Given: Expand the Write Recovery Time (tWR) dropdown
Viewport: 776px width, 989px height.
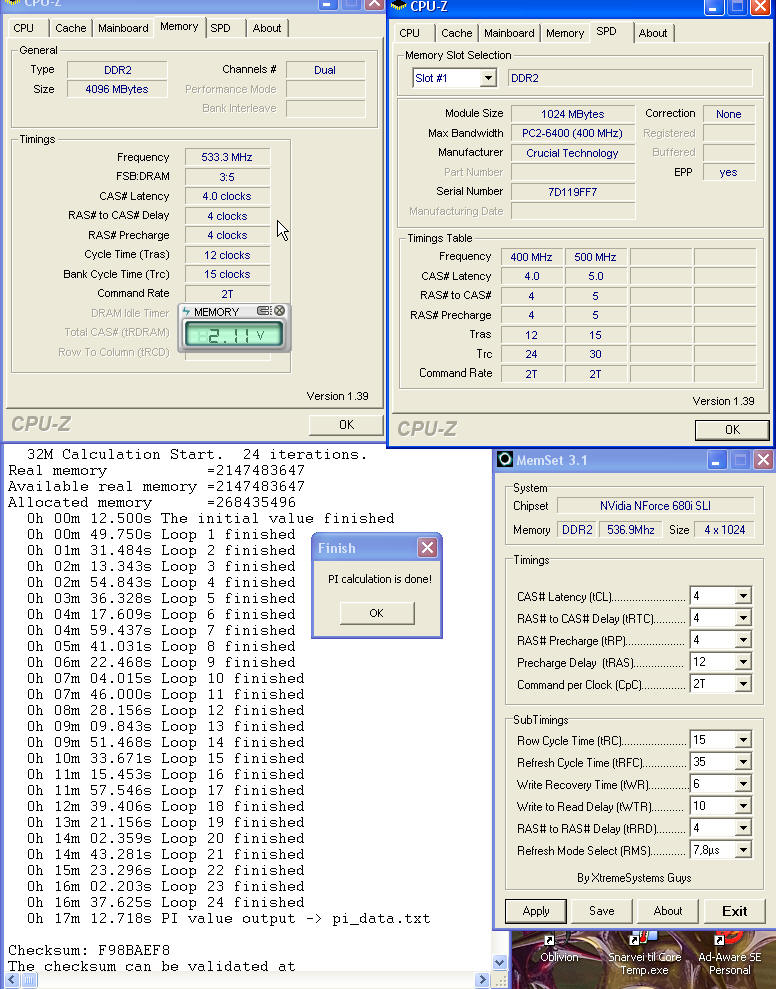Looking at the screenshot, I should tap(743, 784).
